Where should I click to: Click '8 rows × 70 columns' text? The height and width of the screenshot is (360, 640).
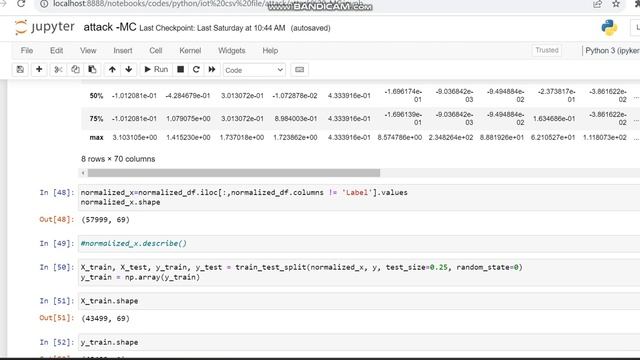pos(118,159)
